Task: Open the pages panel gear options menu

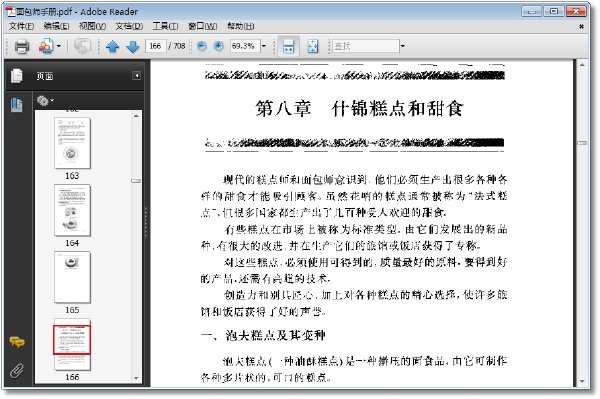Action: tap(45, 101)
